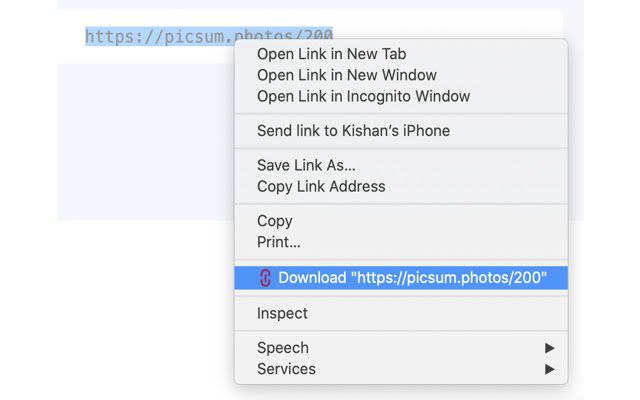Screen dimensions: 640x400
Task: Expand the Speech submenu arrow
Action: [549, 348]
